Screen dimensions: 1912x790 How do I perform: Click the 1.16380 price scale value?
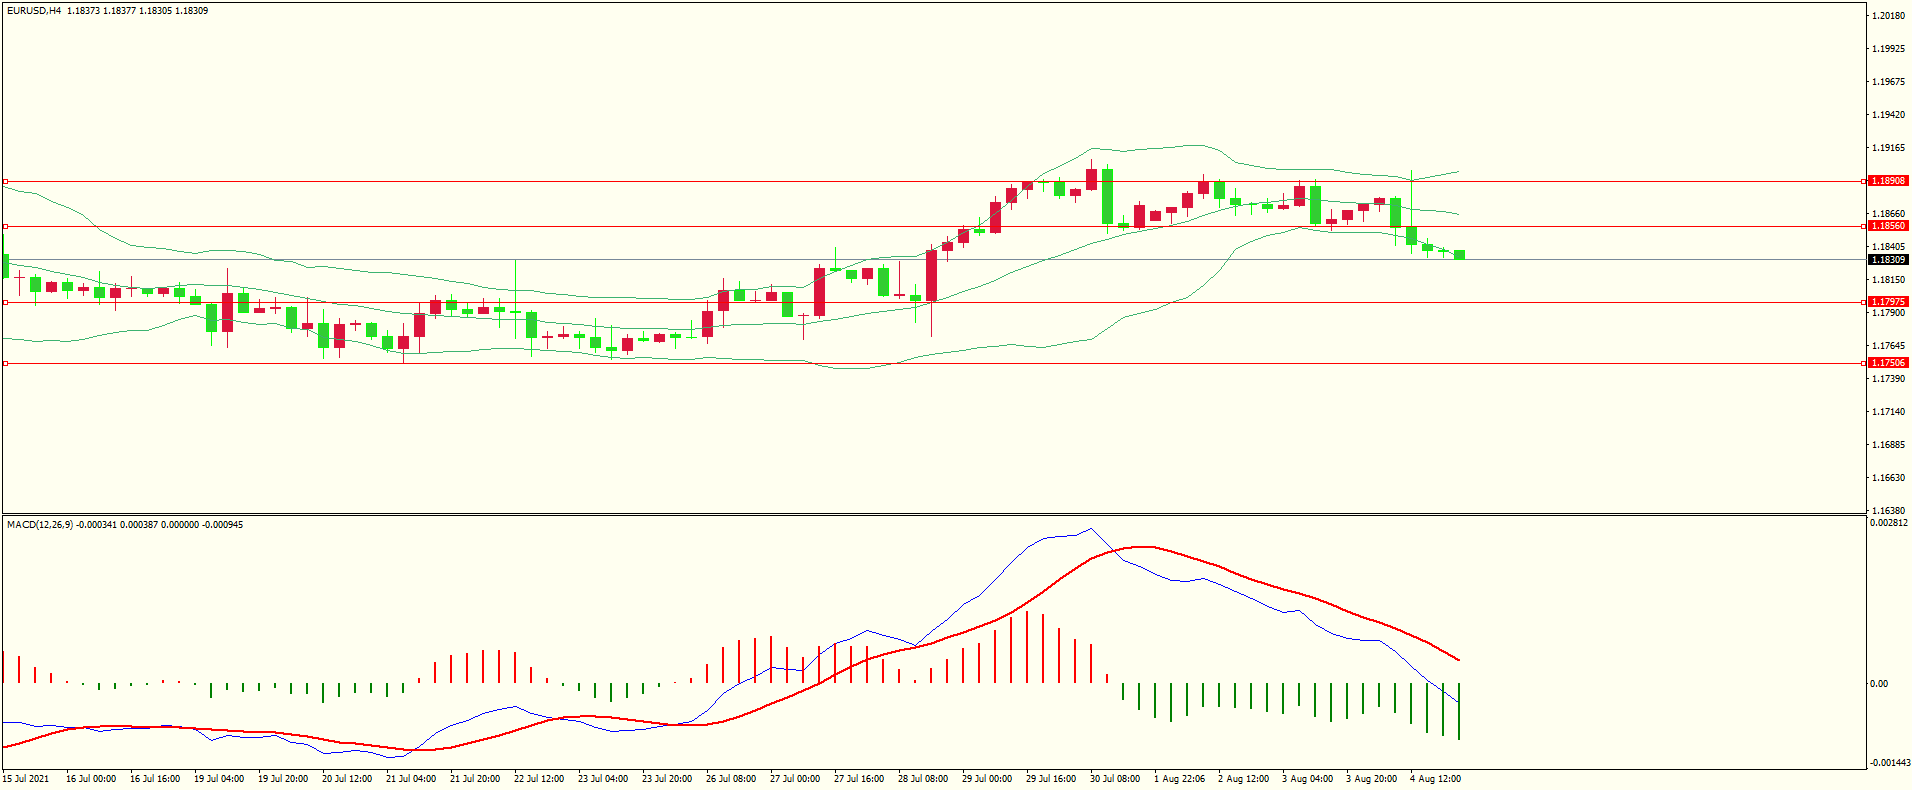pyautogui.click(x=1887, y=511)
